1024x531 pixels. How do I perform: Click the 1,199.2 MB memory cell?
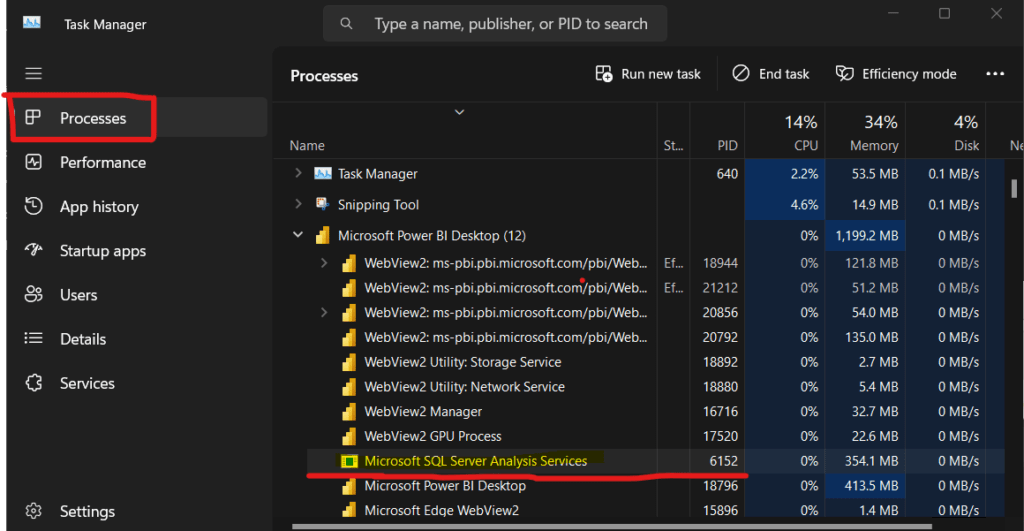[x=866, y=236]
